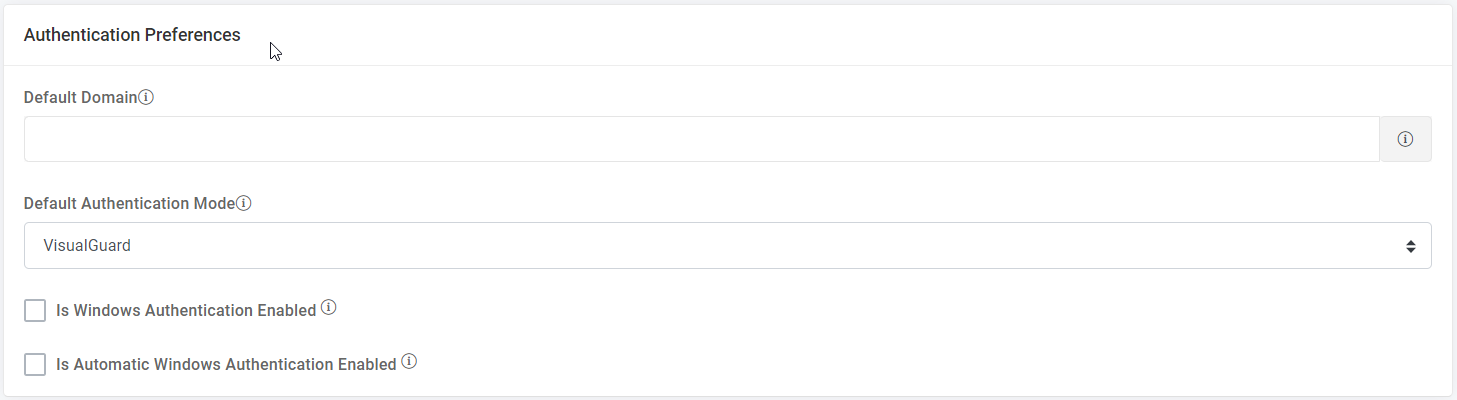The height and width of the screenshot is (400, 1457).
Task: Click the "Is Windows Authentication Enabled" label text
Action: 186,311
